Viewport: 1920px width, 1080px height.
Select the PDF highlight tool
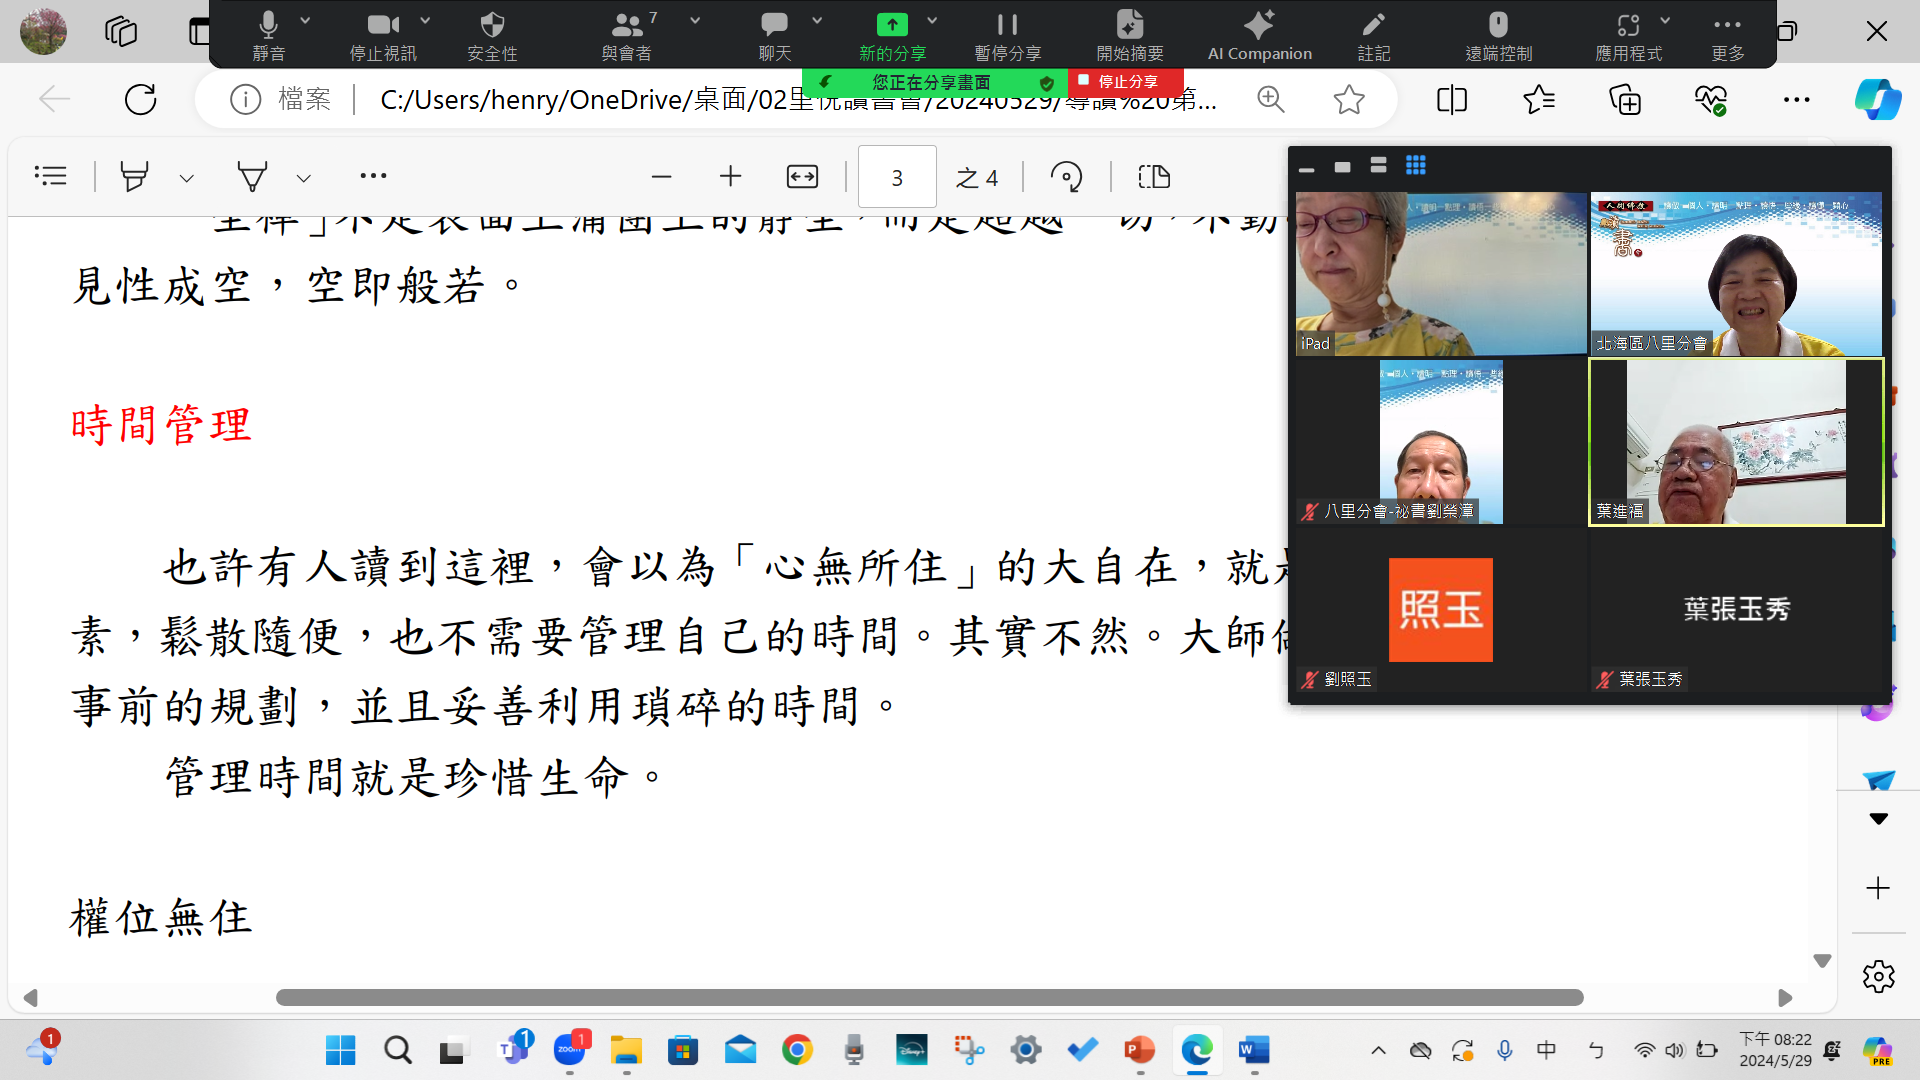(134, 177)
